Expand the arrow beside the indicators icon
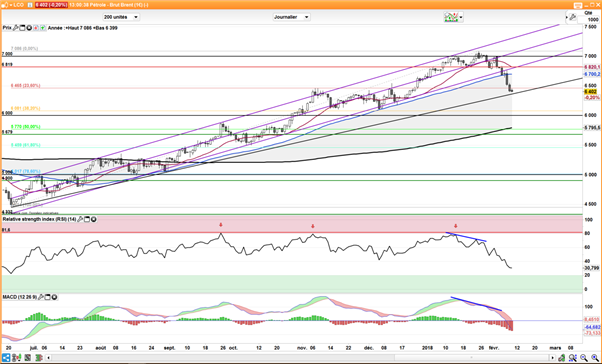This screenshot has height=364, width=602. (x=461, y=17)
